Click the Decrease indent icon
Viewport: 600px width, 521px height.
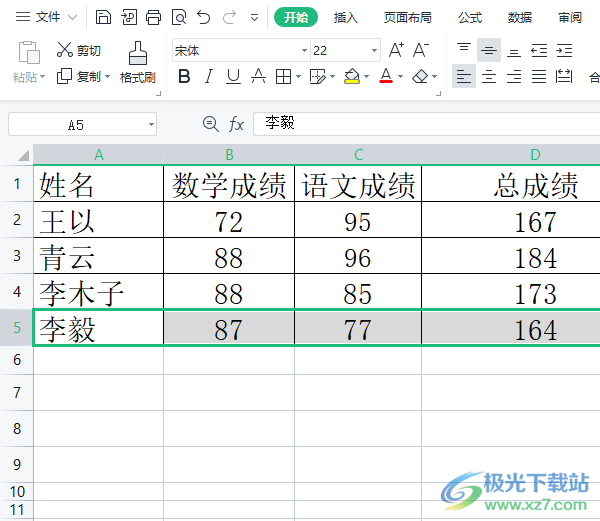(x=539, y=50)
